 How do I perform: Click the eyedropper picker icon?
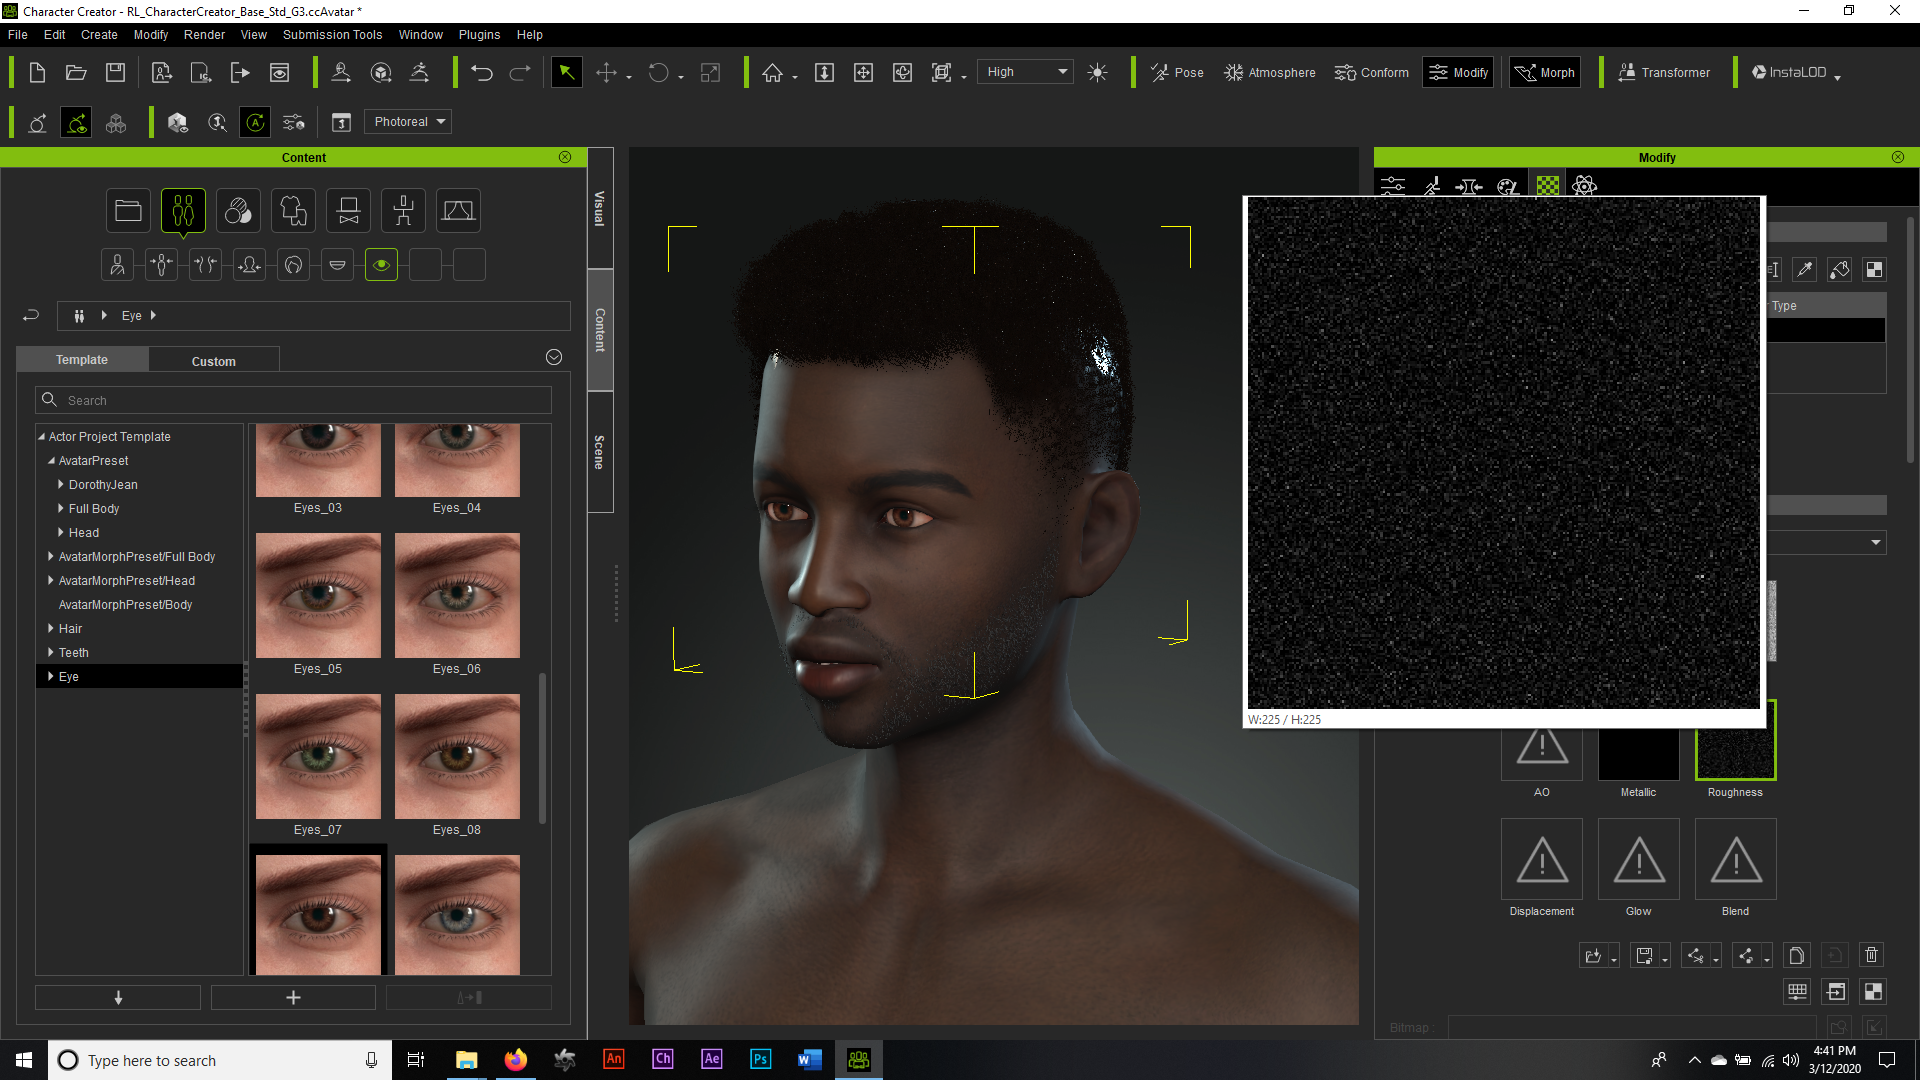(1805, 270)
